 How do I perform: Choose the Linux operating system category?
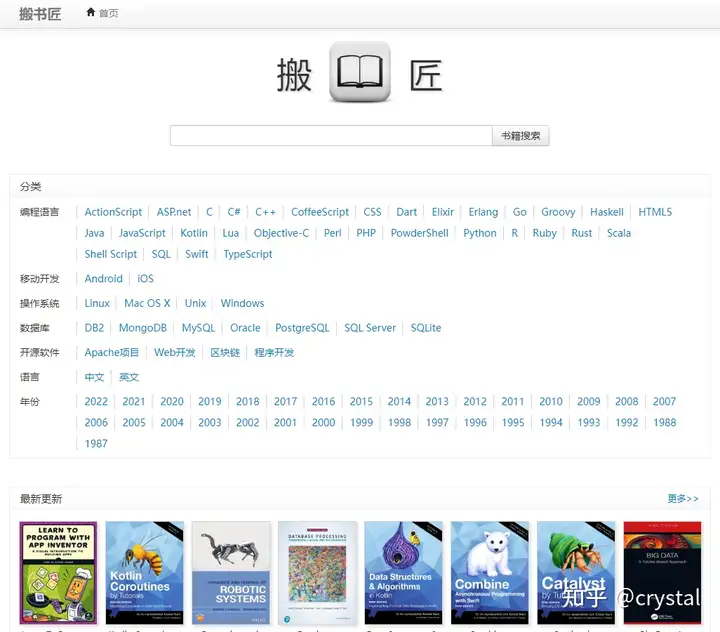(x=97, y=303)
